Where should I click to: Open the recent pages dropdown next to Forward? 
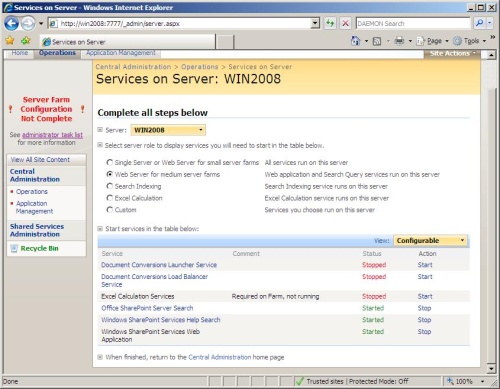[x=41, y=23]
